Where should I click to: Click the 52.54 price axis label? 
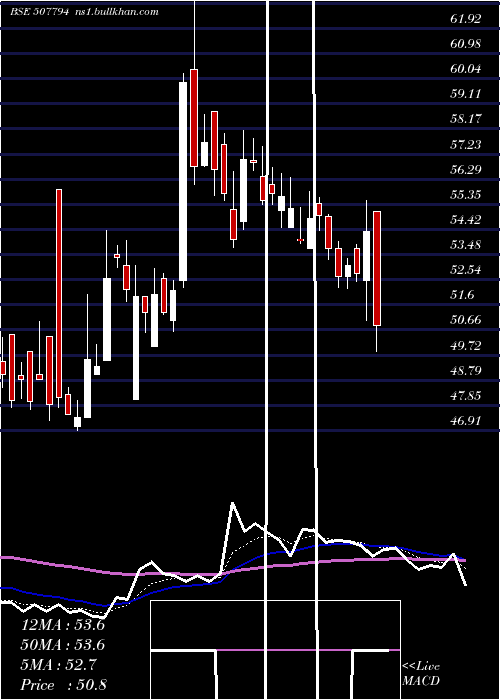465,270
